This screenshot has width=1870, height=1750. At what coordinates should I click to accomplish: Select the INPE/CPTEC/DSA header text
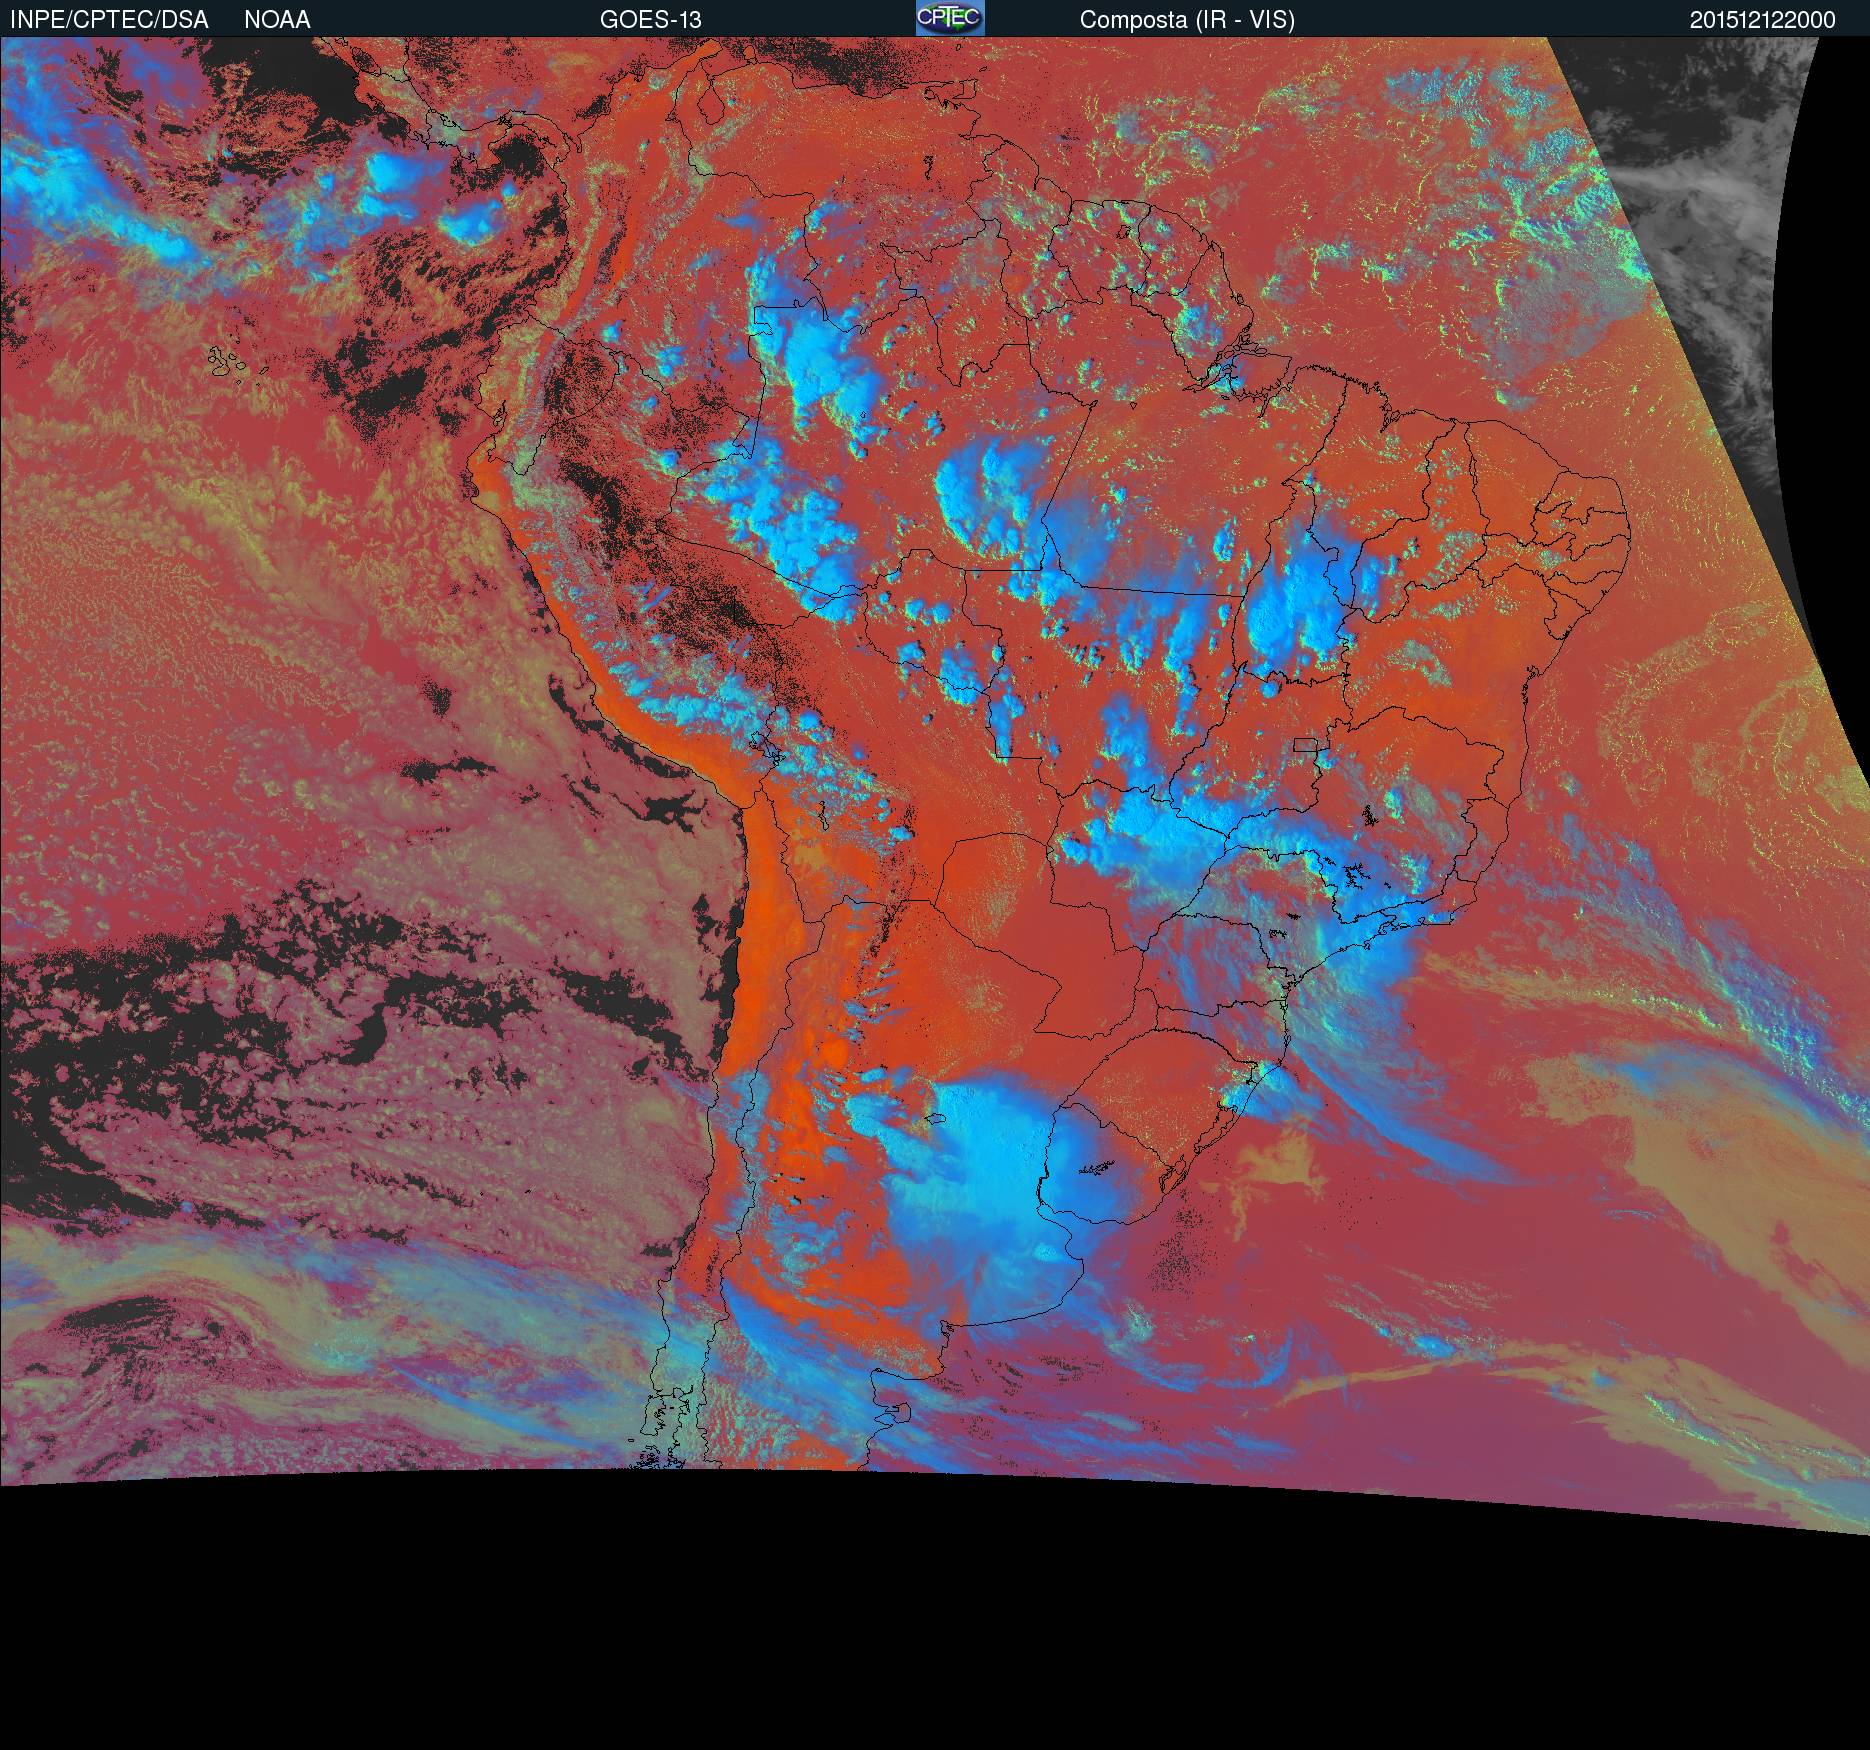tap(109, 20)
